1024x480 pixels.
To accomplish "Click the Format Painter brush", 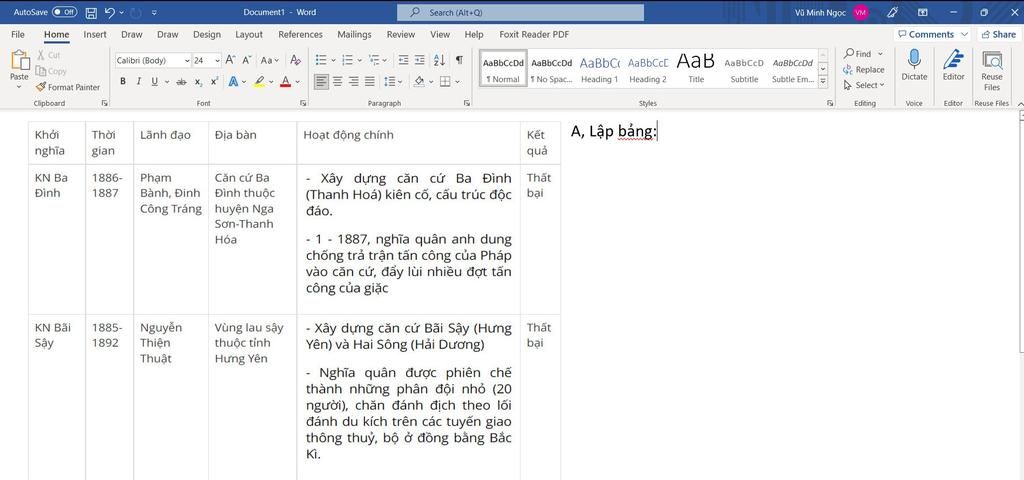I will pyautogui.click(x=68, y=87).
